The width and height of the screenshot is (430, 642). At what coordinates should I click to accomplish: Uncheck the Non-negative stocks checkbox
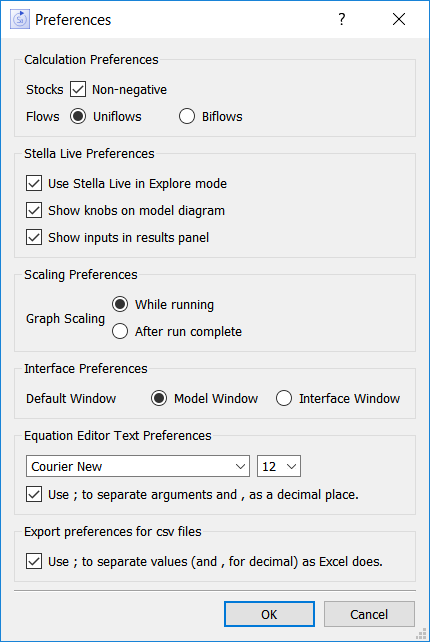78,89
